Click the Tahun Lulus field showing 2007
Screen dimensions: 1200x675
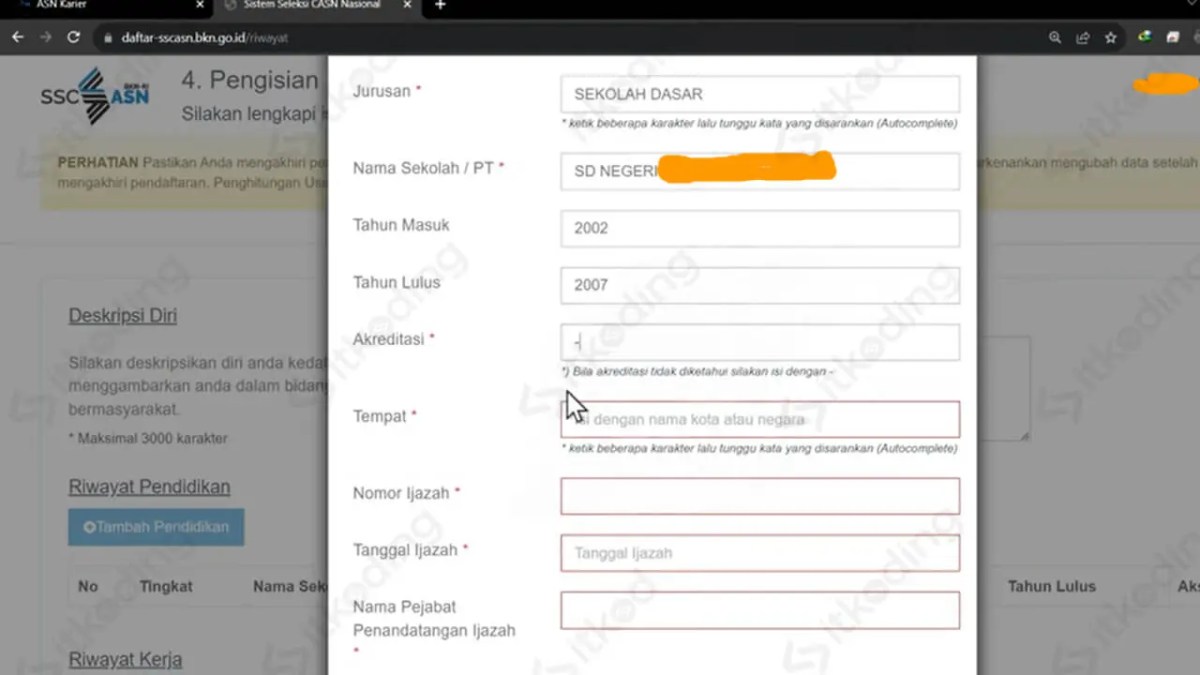pos(759,285)
